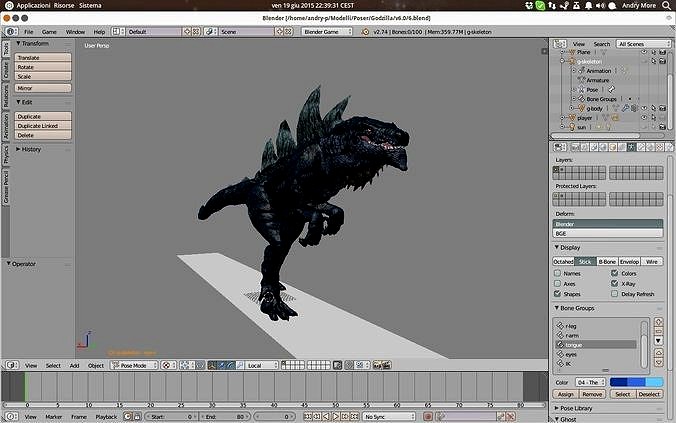Toggle visibility eye for player
Image resolution: width=676 pixels, height=423 pixels.
coord(644,118)
